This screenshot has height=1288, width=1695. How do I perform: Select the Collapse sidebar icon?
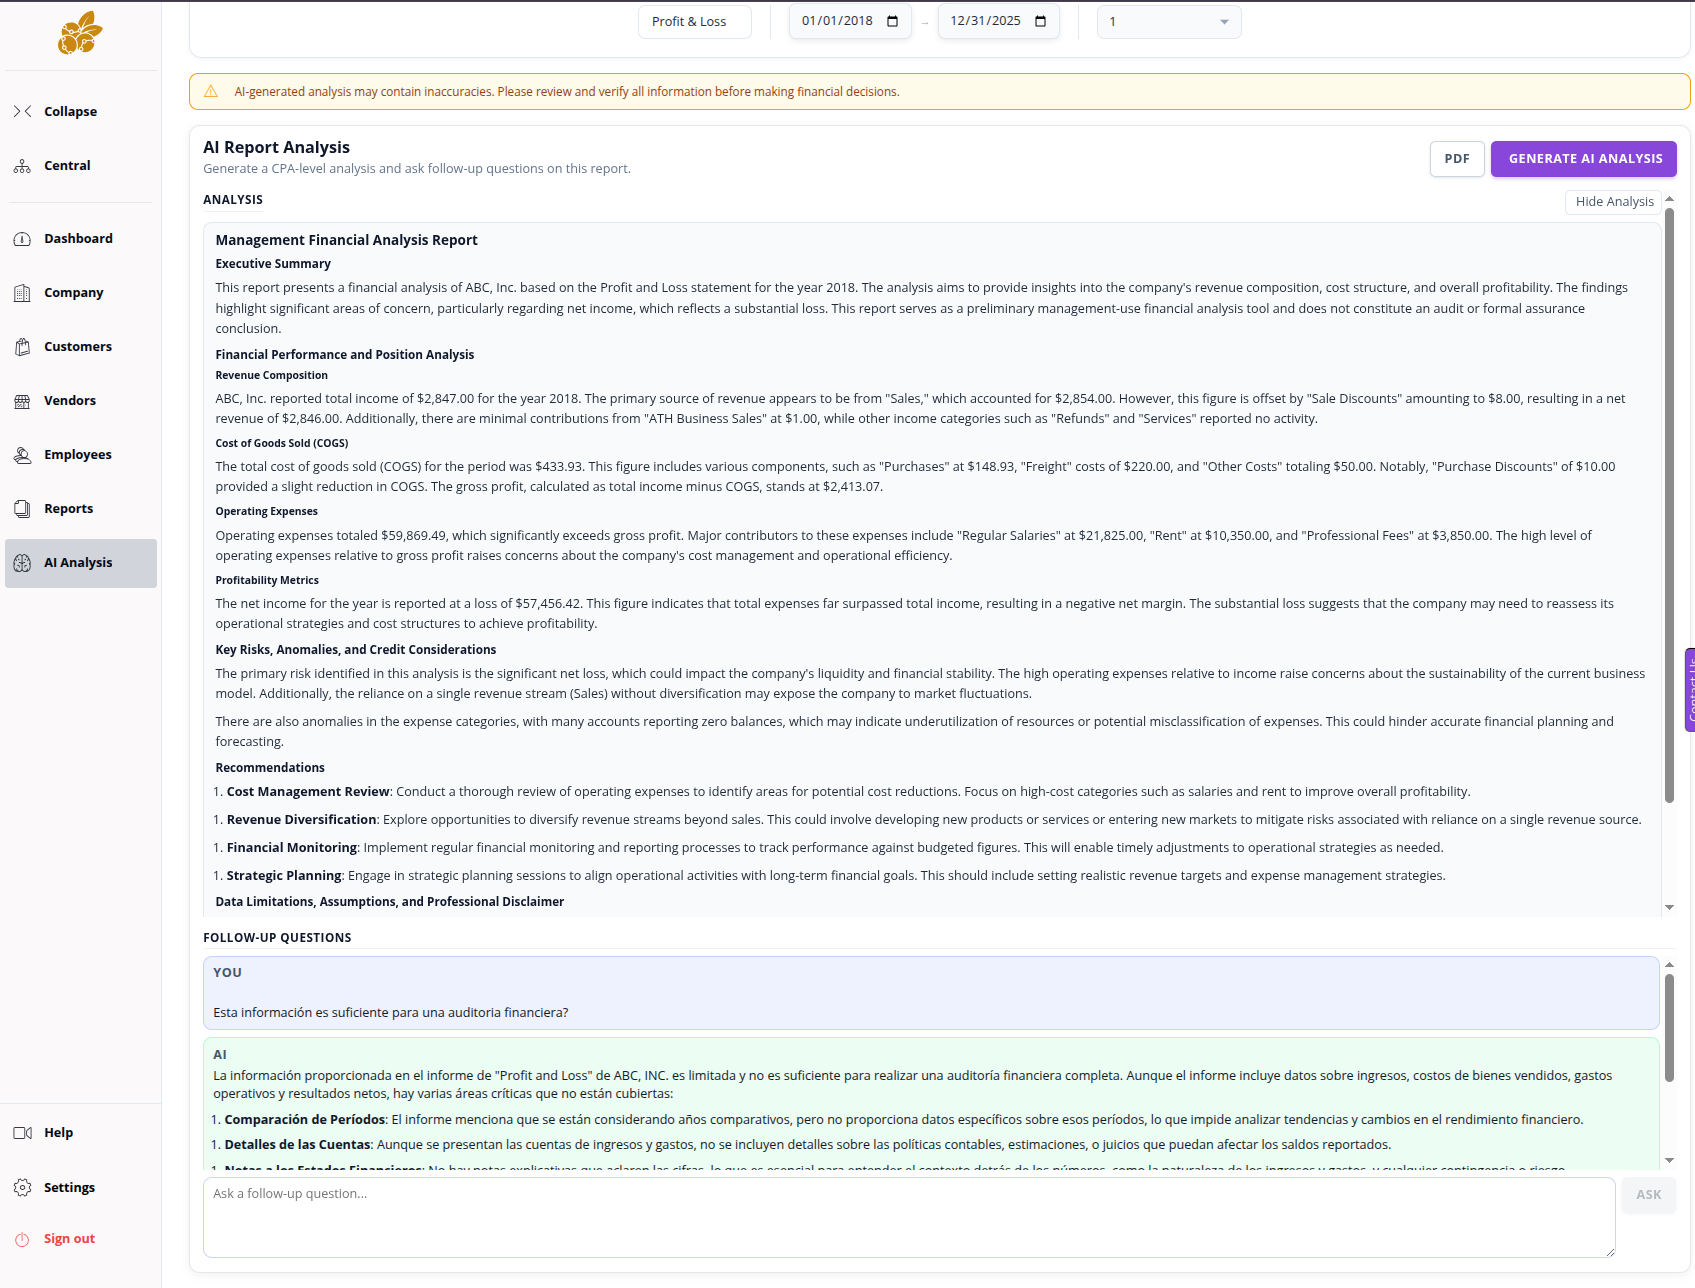coord(23,111)
